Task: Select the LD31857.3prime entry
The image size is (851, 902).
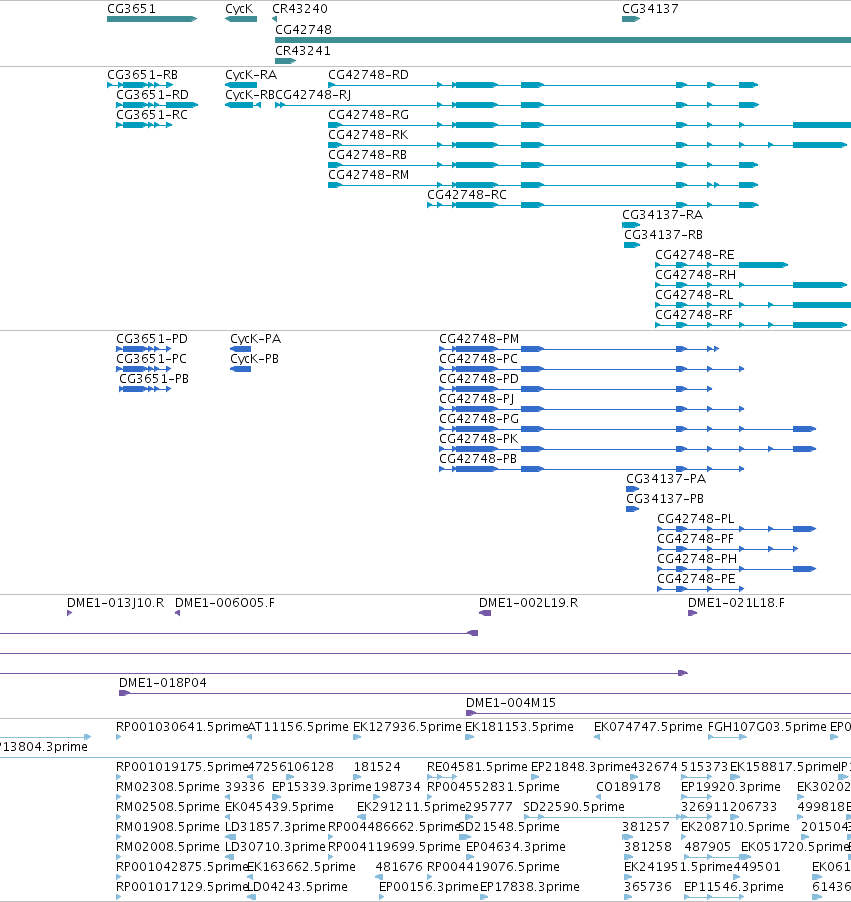Action: click(228, 837)
